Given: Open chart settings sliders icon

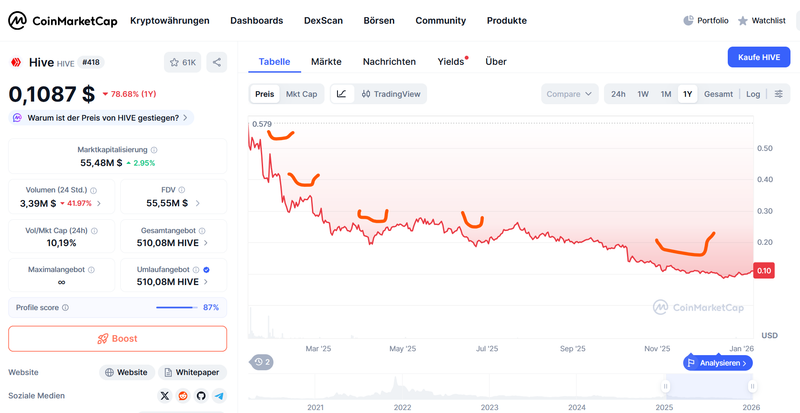Looking at the screenshot, I should coord(779,94).
